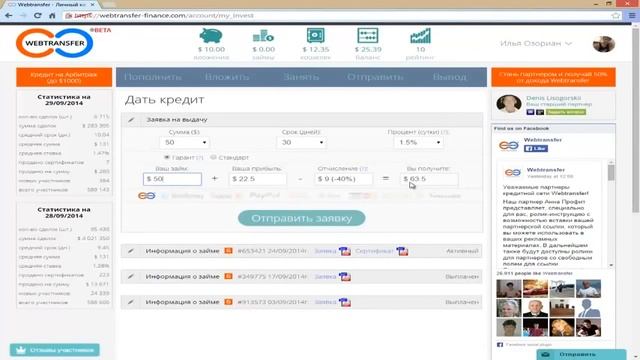Click Denis Lisogorskii partner avatar

pos(509,104)
